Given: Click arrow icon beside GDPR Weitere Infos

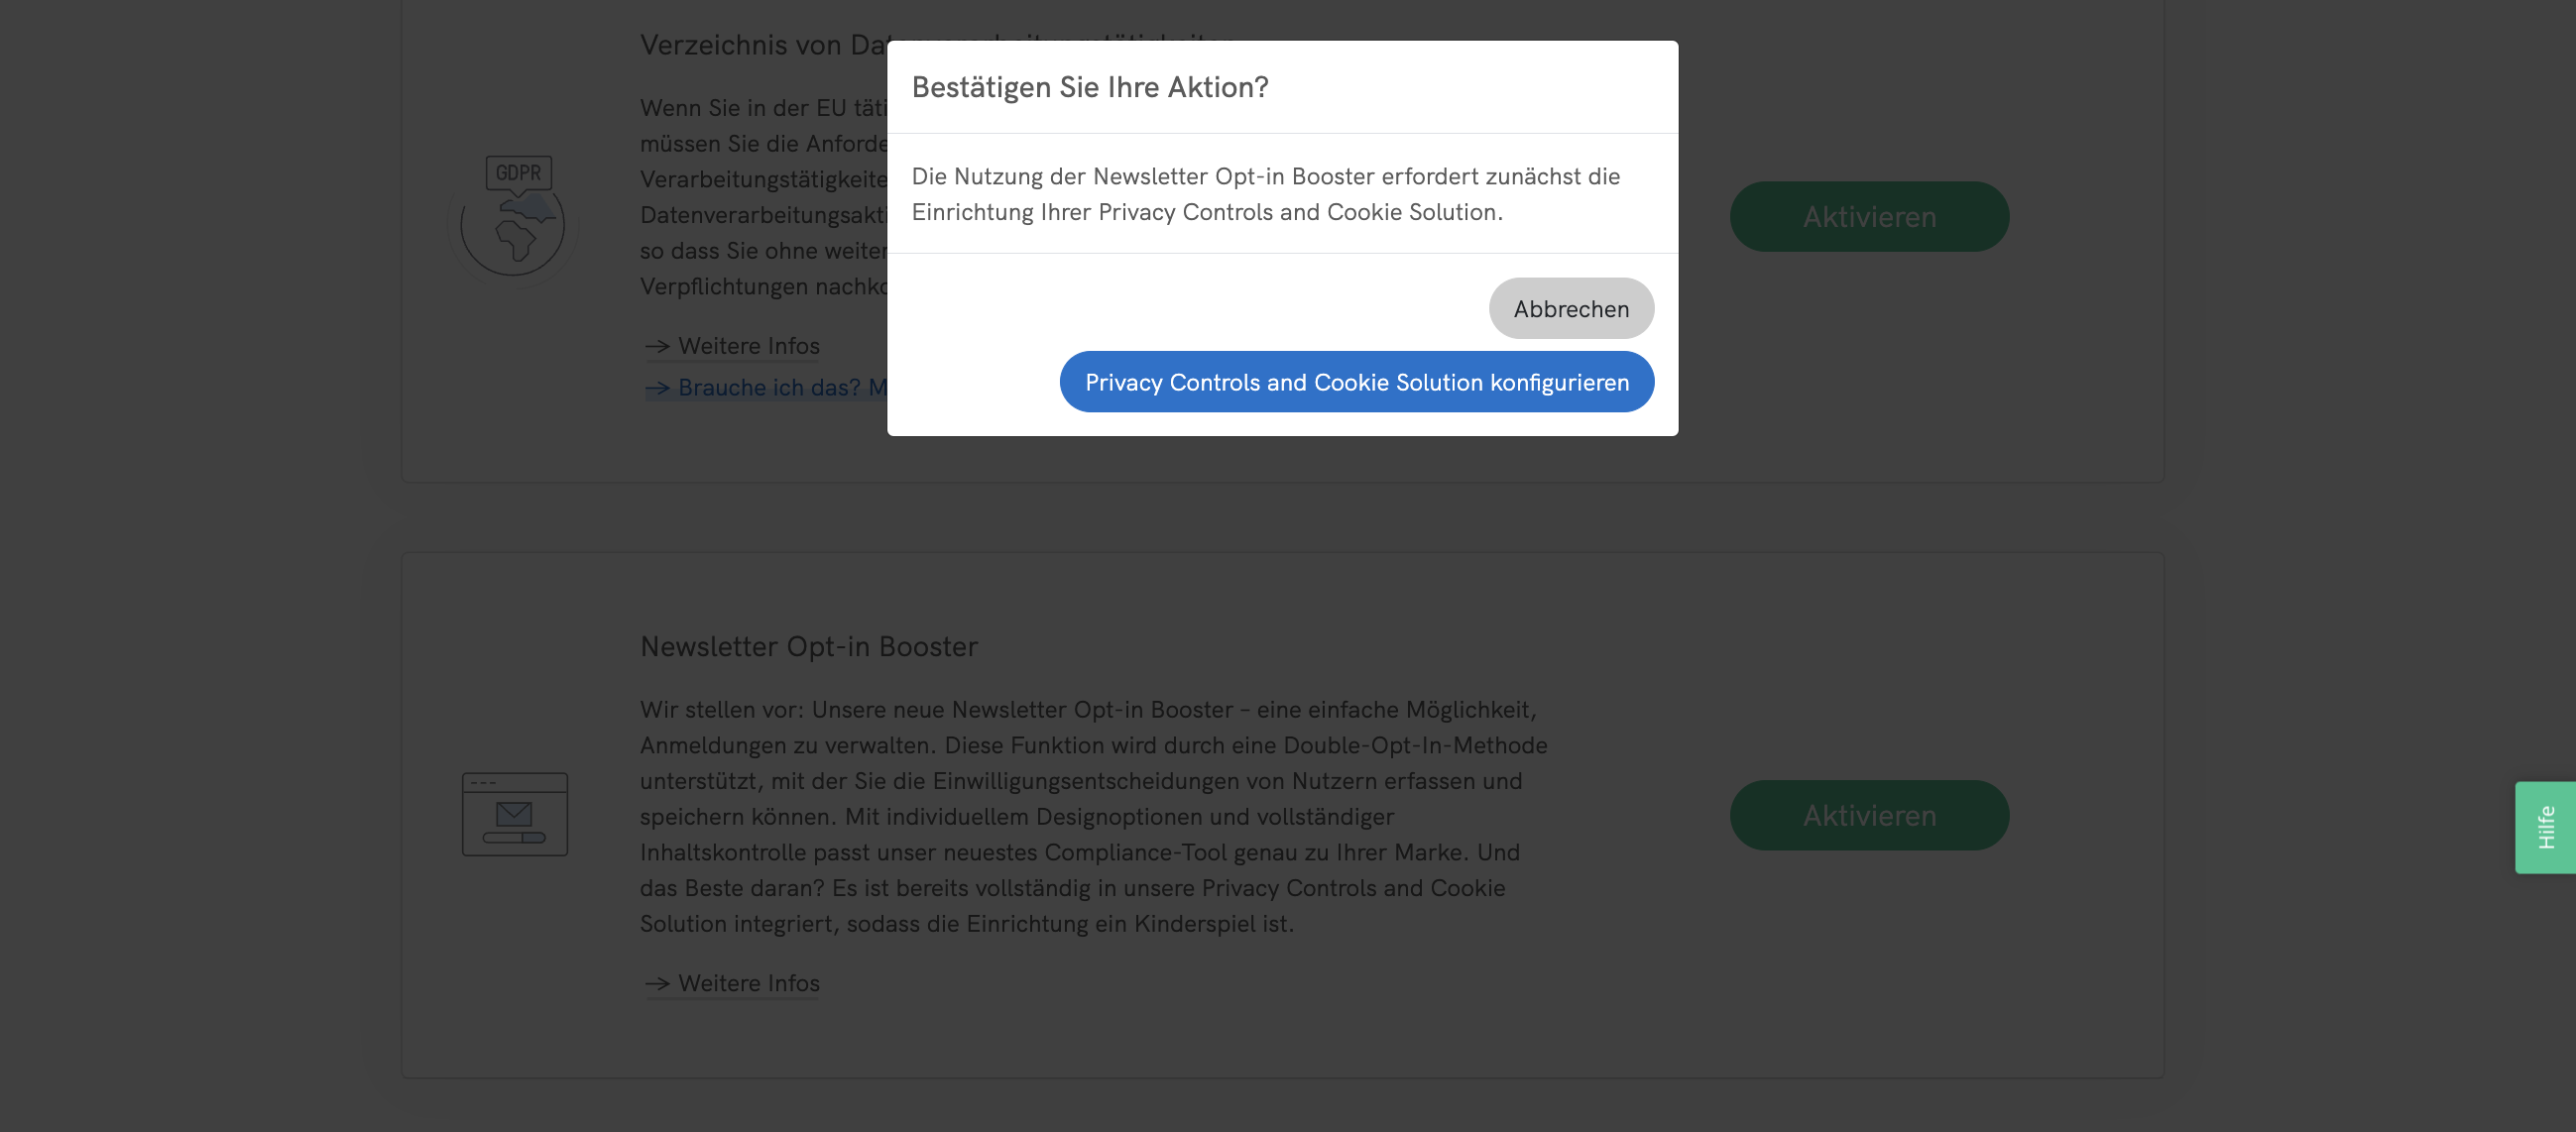Looking at the screenshot, I should [x=657, y=347].
